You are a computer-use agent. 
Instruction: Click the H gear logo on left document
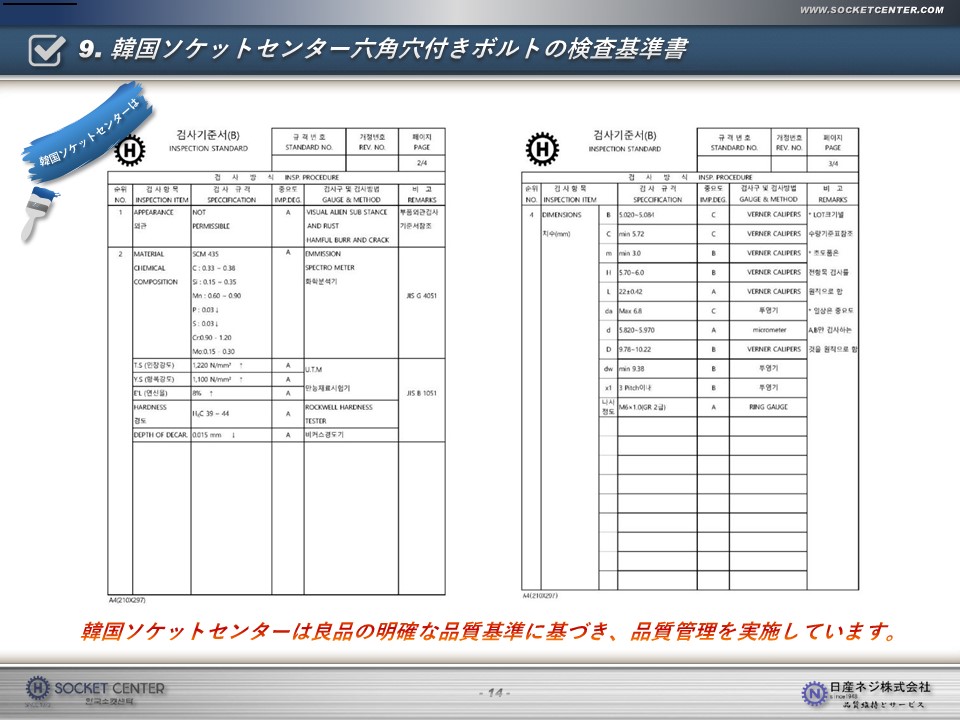coord(131,151)
